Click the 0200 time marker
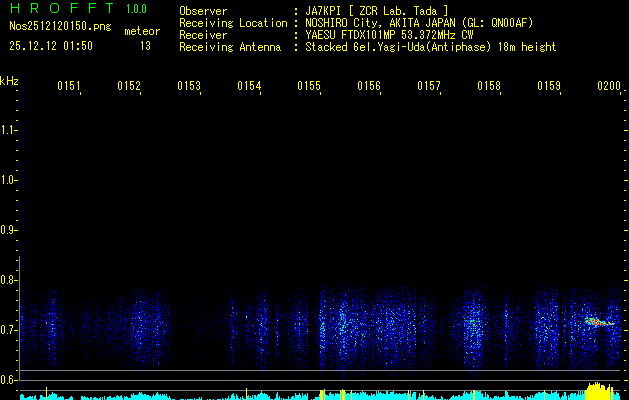The width and height of the screenshot is (629, 400). click(x=609, y=87)
